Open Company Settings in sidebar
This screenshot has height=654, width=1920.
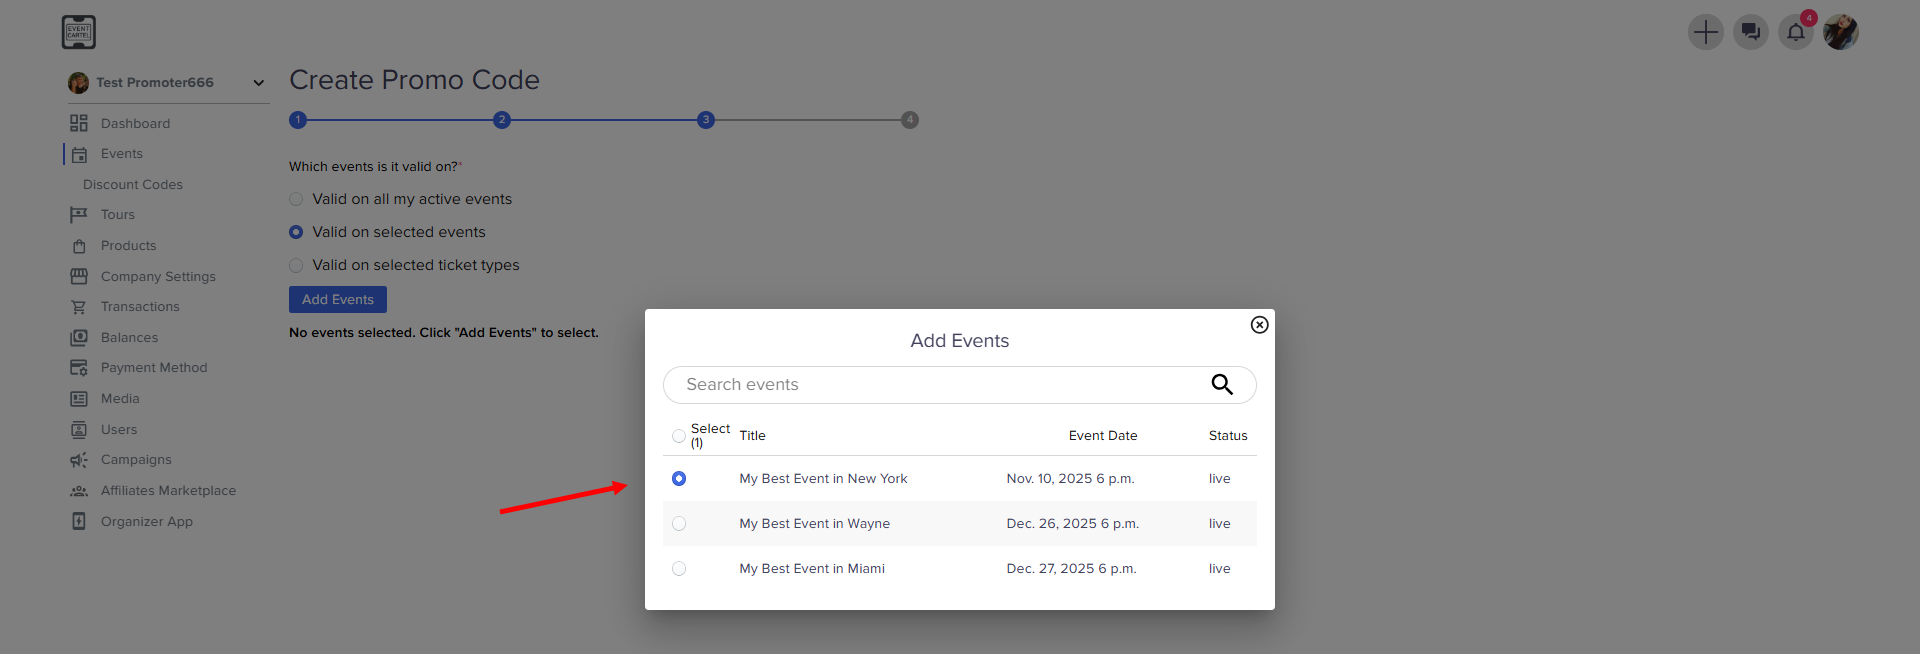158,277
